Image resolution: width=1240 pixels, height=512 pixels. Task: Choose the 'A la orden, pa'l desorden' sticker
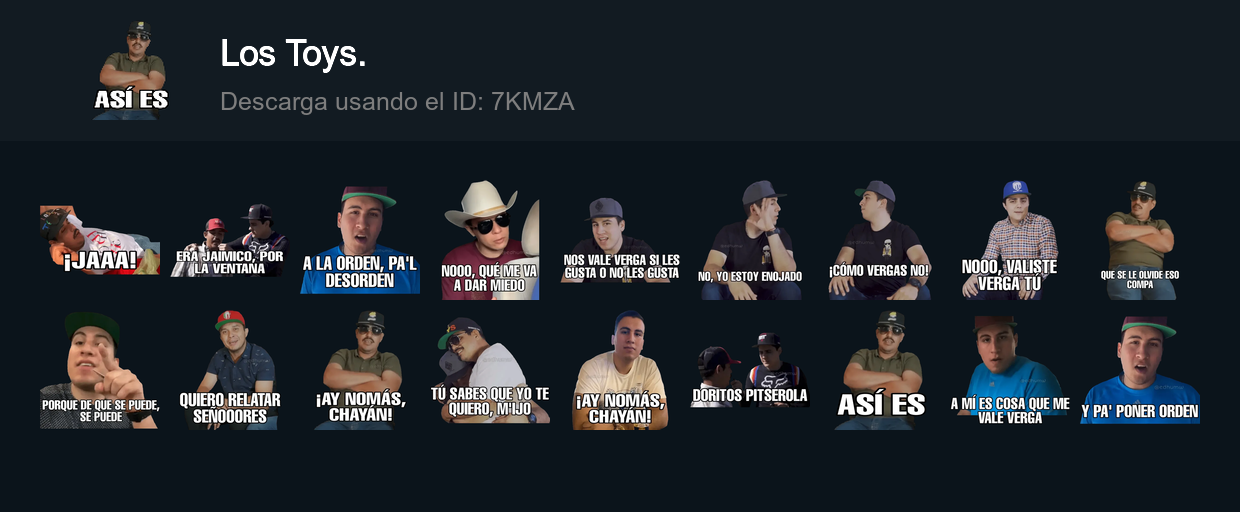pyautogui.click(x=360, y=240)
